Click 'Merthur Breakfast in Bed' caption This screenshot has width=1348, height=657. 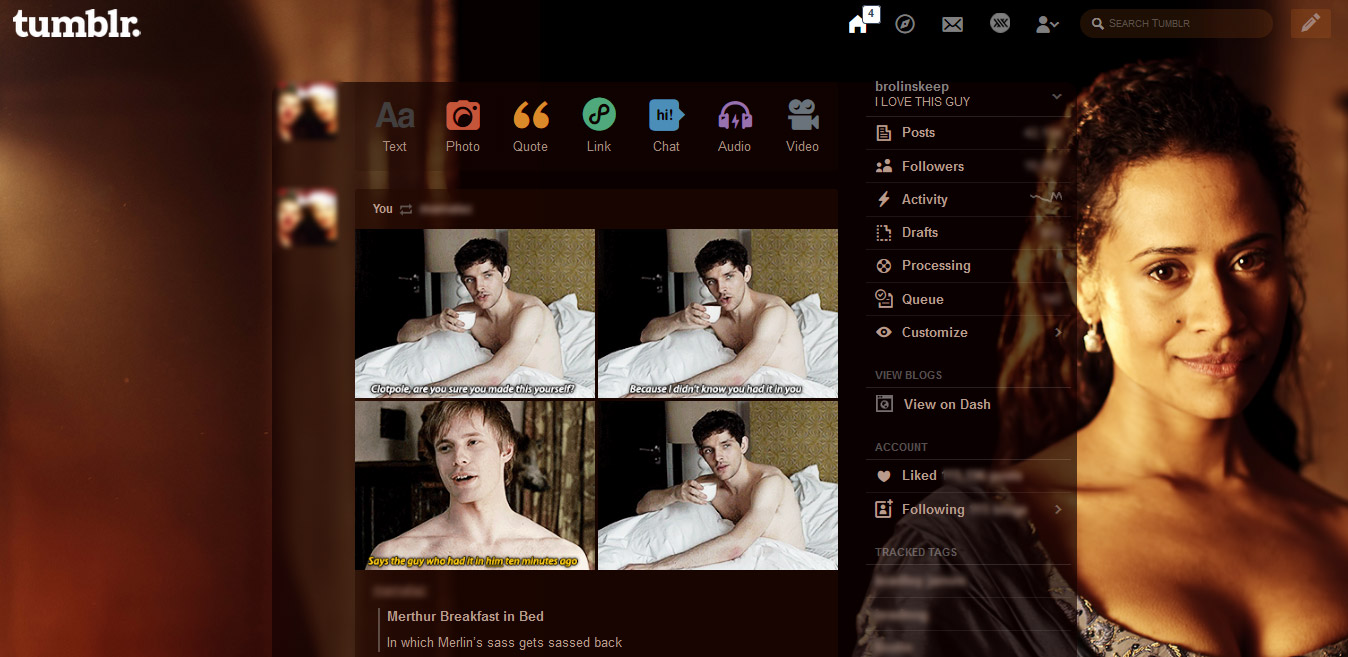point(465,616)
